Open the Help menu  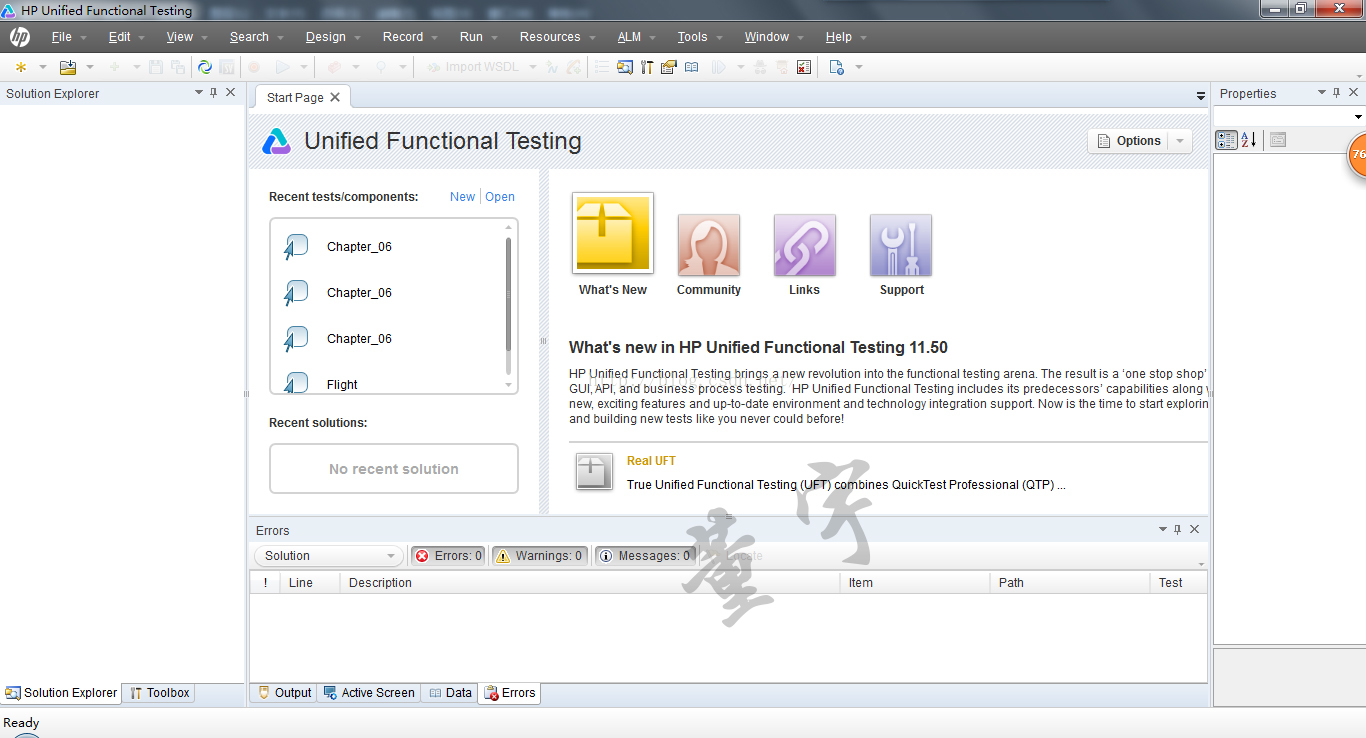coord(838,37)
